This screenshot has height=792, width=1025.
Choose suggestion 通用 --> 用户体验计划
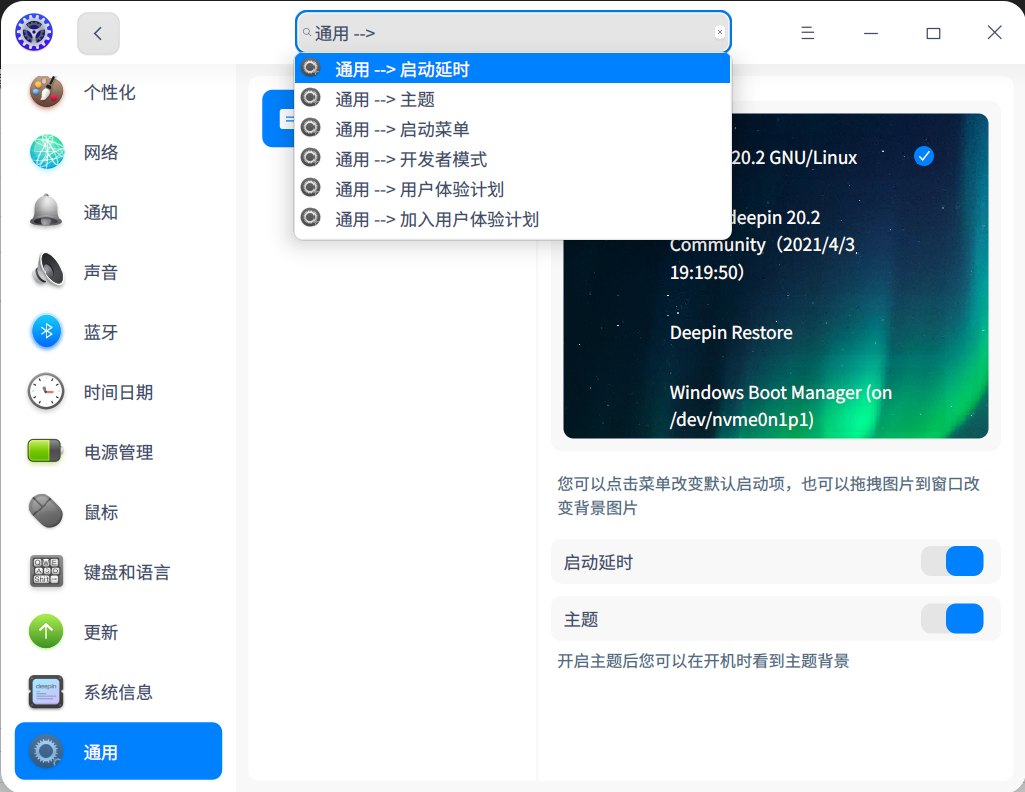[512, 189]
